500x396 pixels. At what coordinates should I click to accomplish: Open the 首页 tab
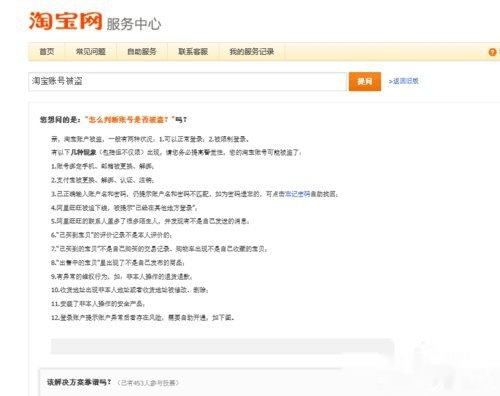coord(47,52)
